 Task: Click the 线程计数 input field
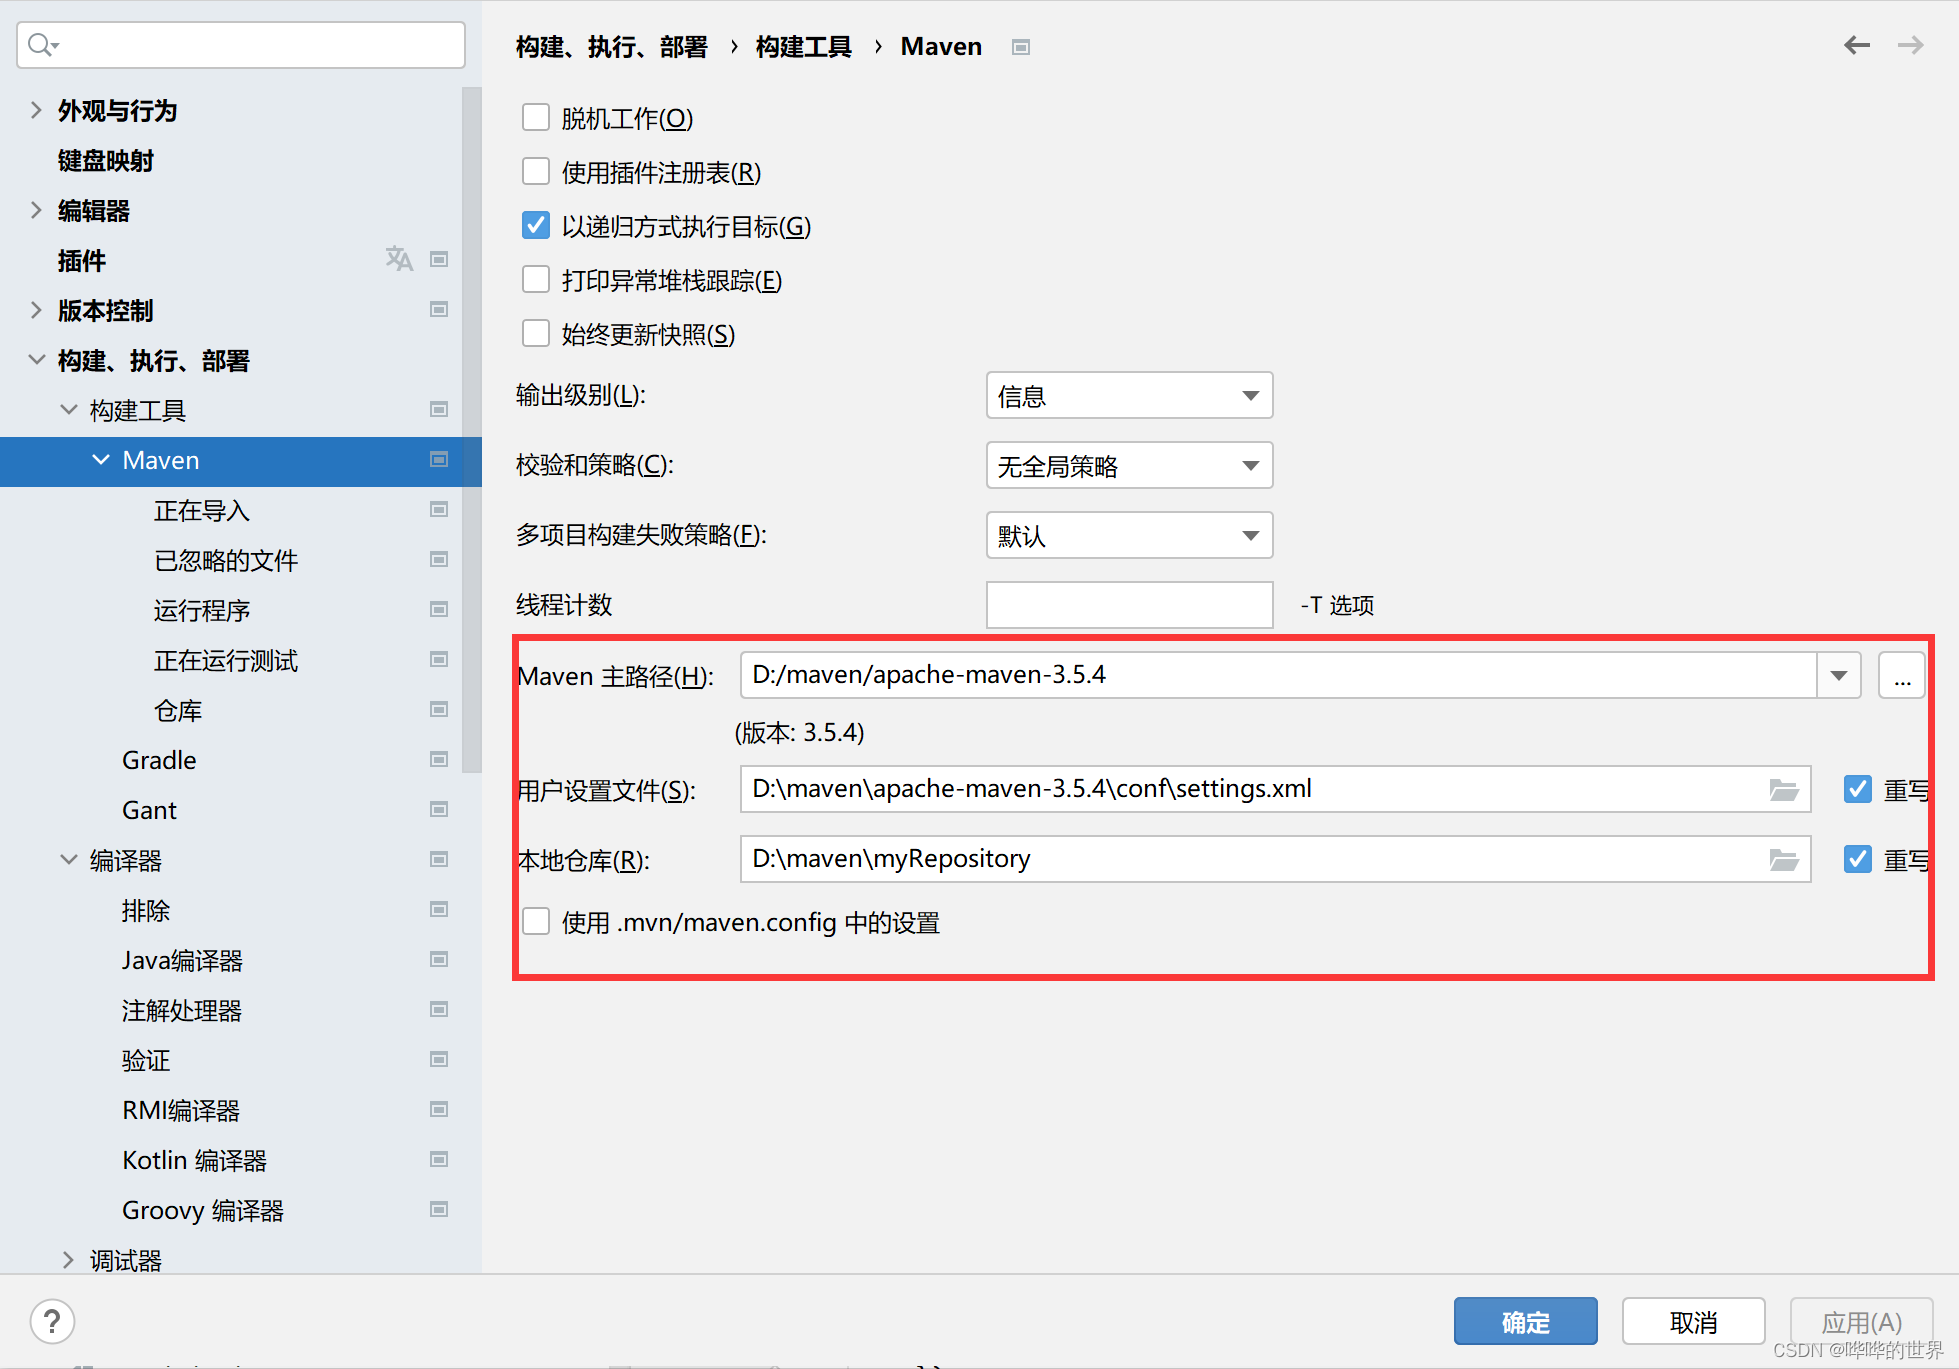point(1128,605)
